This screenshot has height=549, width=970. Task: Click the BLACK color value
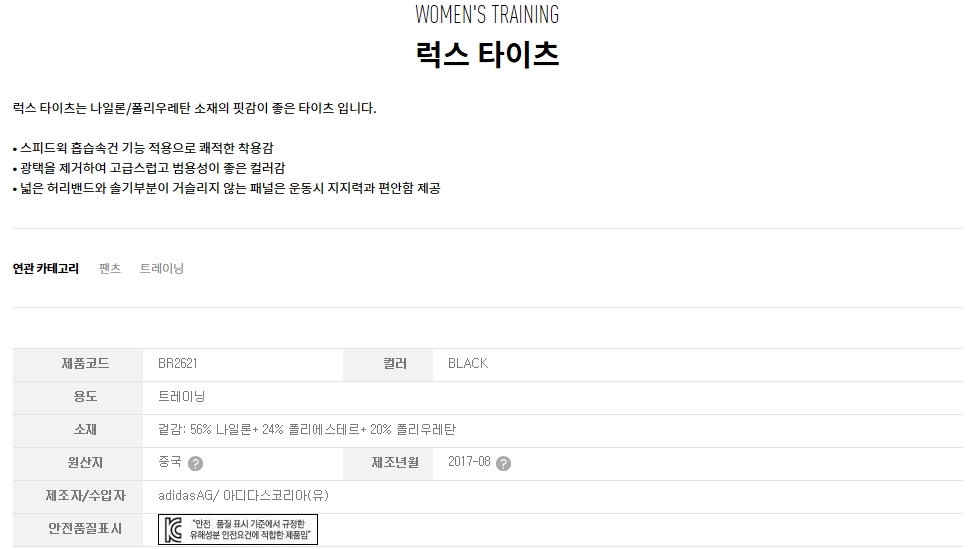tap(468, 363)
